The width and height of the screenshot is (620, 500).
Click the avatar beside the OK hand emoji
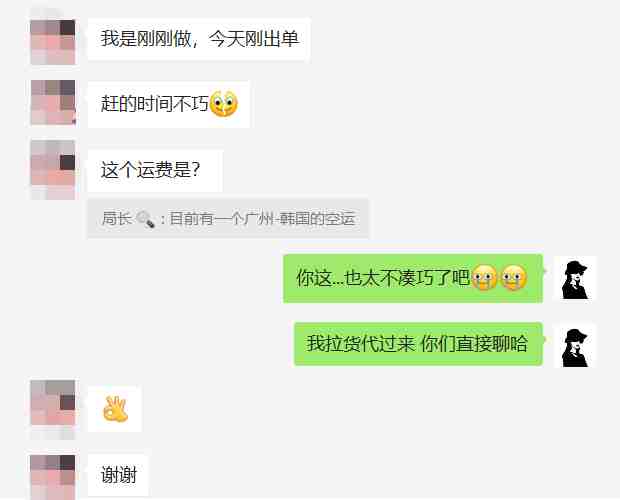[x=53, y=408]
